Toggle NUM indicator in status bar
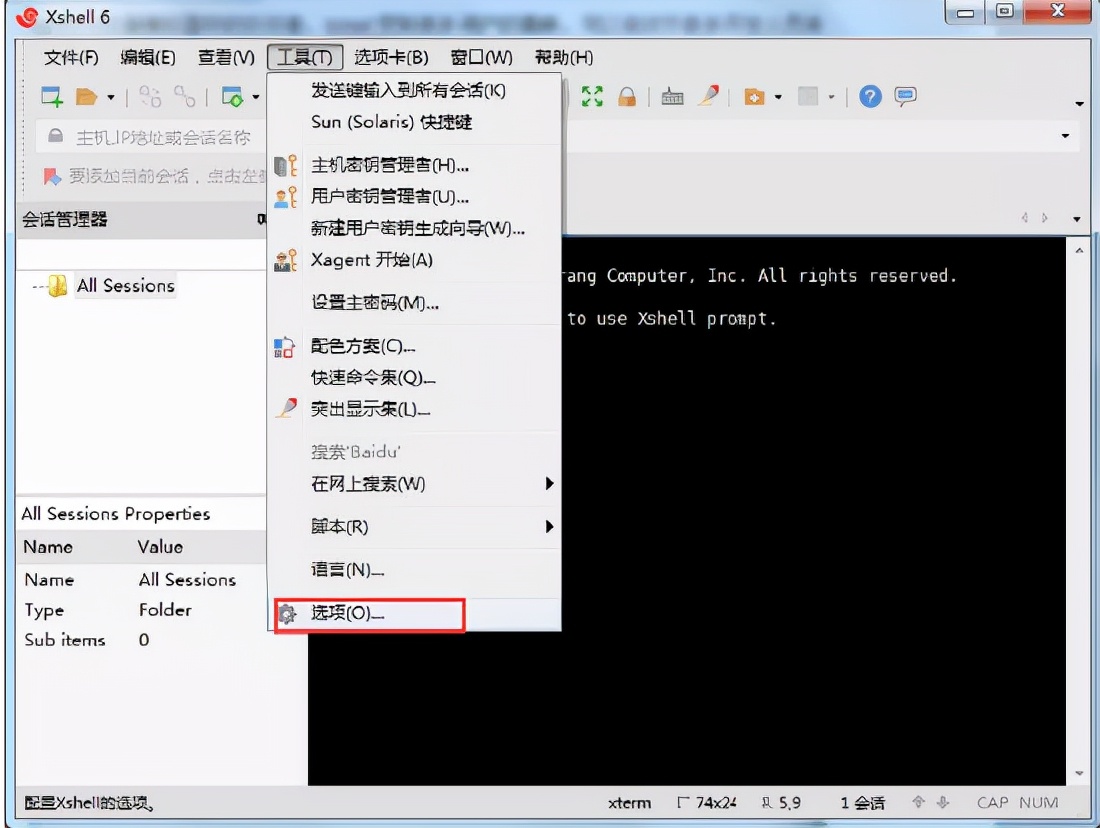 1040,802
